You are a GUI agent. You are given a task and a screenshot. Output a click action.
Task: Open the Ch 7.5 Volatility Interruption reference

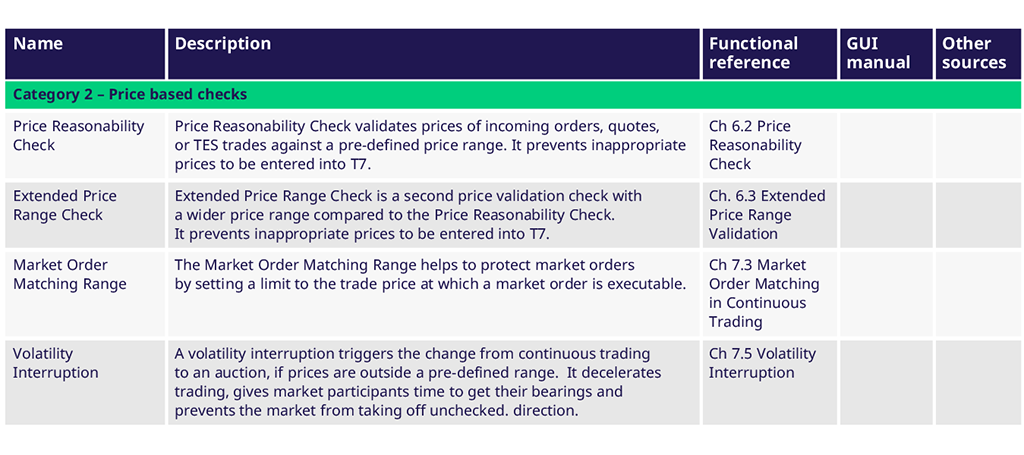762,363
